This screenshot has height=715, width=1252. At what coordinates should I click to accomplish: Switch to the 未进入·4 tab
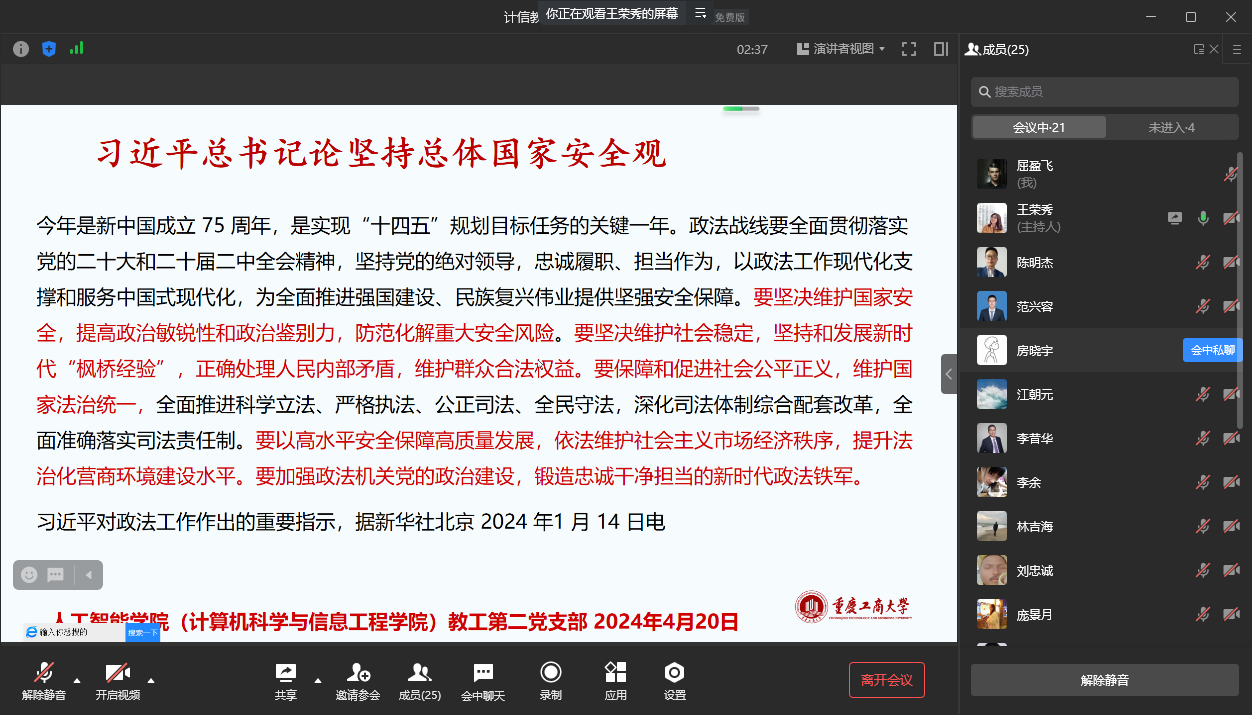pyautogui.click(x=1171, y=128)
